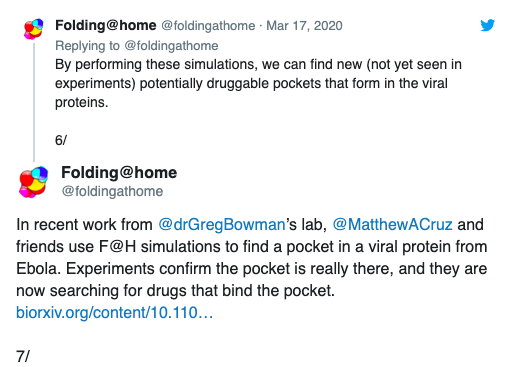The image size is (515, 367).
Task: Select the reply text about druggable pockets
Action: (258, 83)
